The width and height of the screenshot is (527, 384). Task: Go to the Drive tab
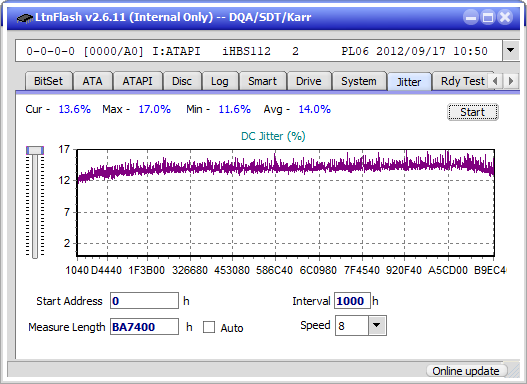pyautogui.click(x=309, y=81)
